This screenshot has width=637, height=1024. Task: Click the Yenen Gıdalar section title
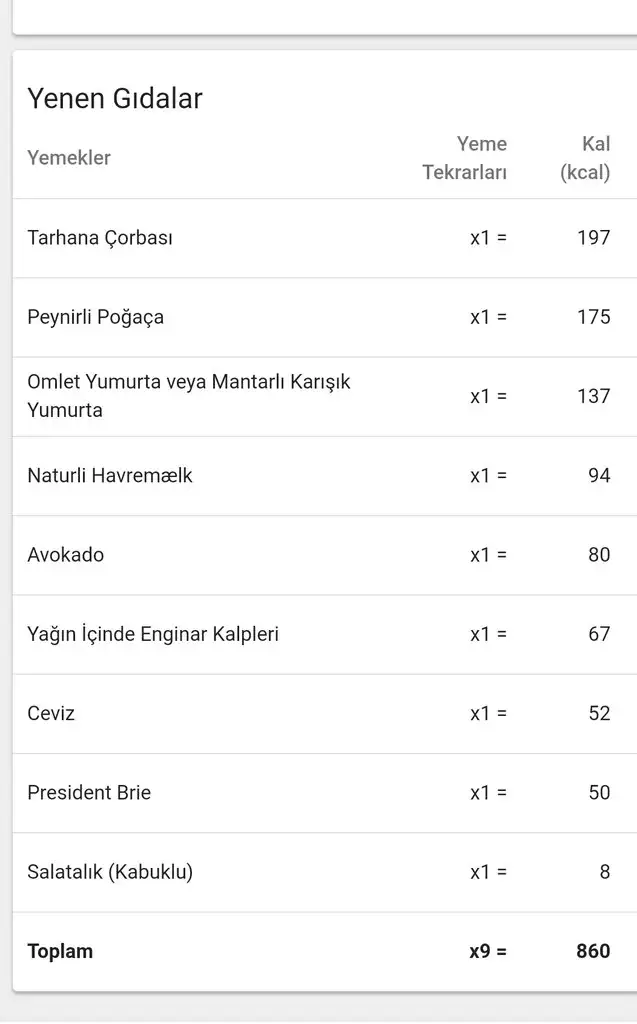[115, 98]
